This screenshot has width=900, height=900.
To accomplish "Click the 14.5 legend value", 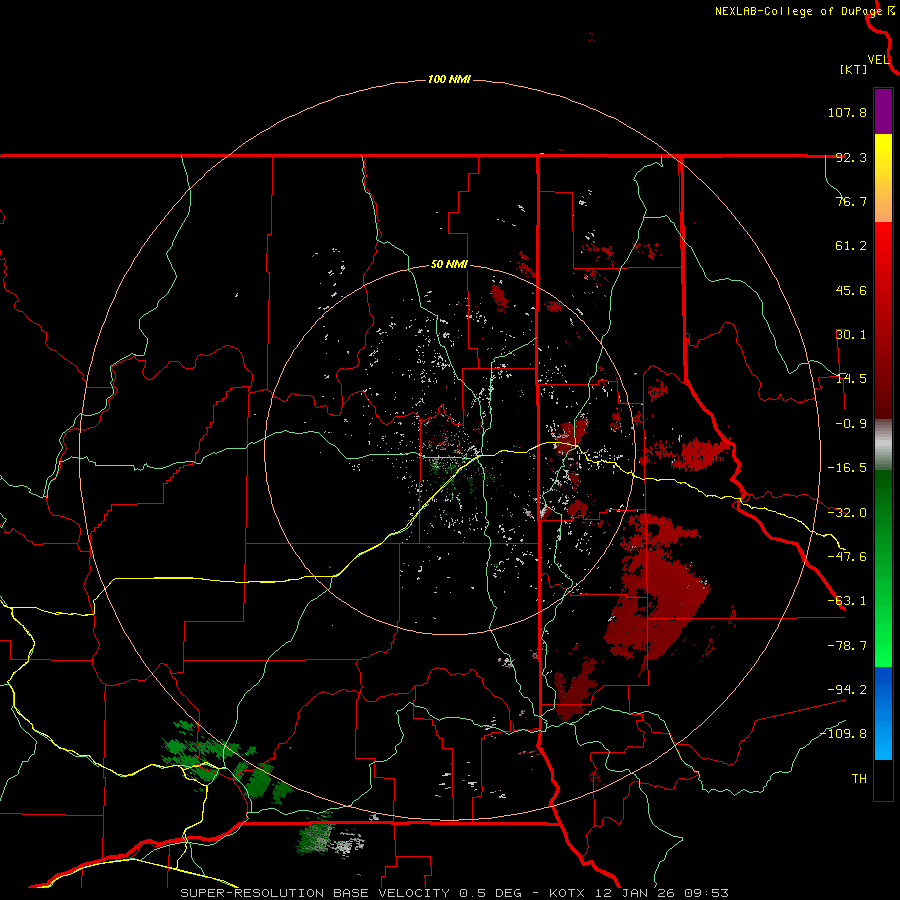I will click(851, 379).
